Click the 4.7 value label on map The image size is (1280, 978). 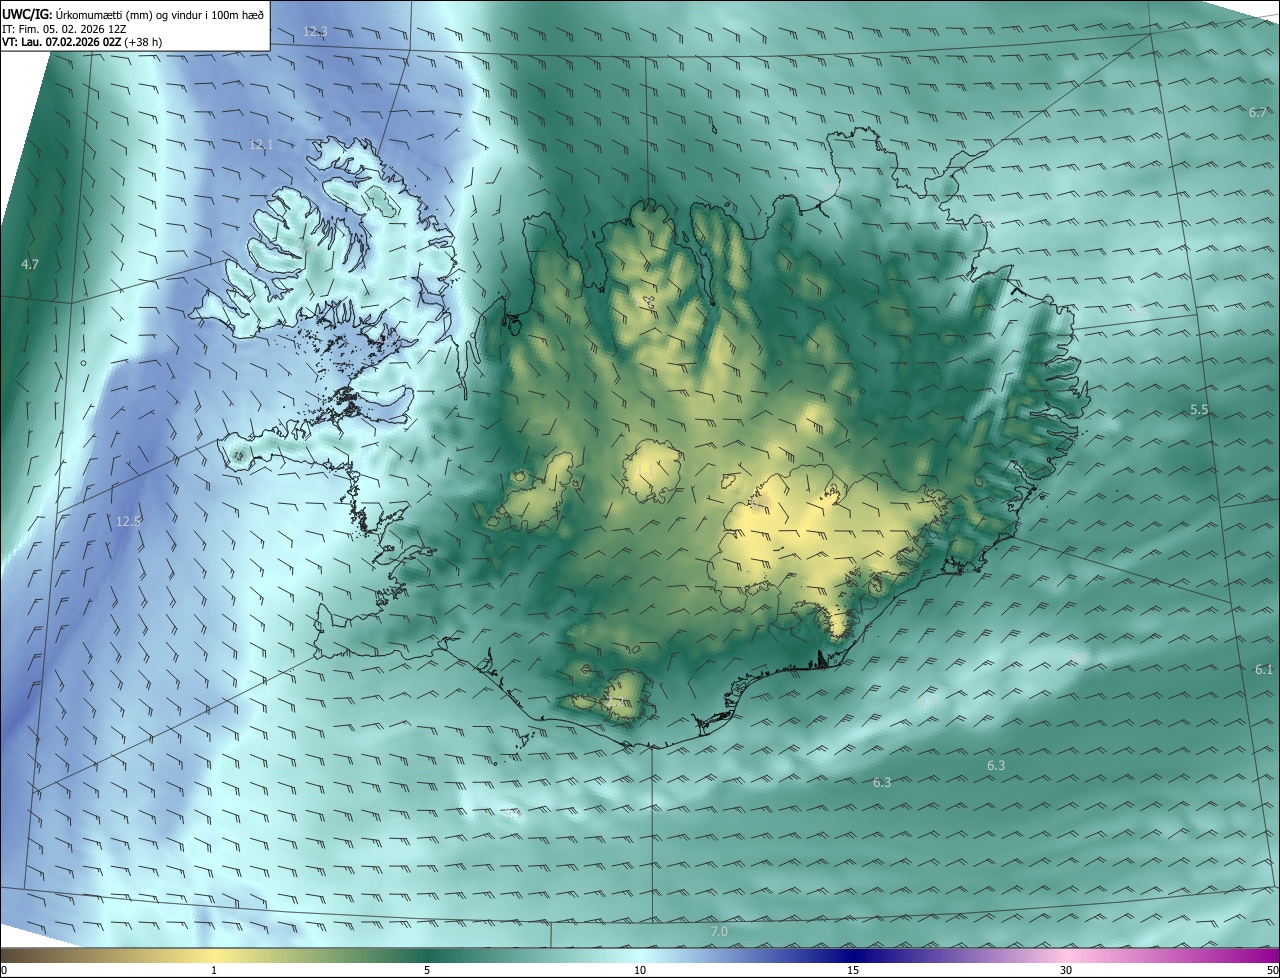[x=30, y=265]
